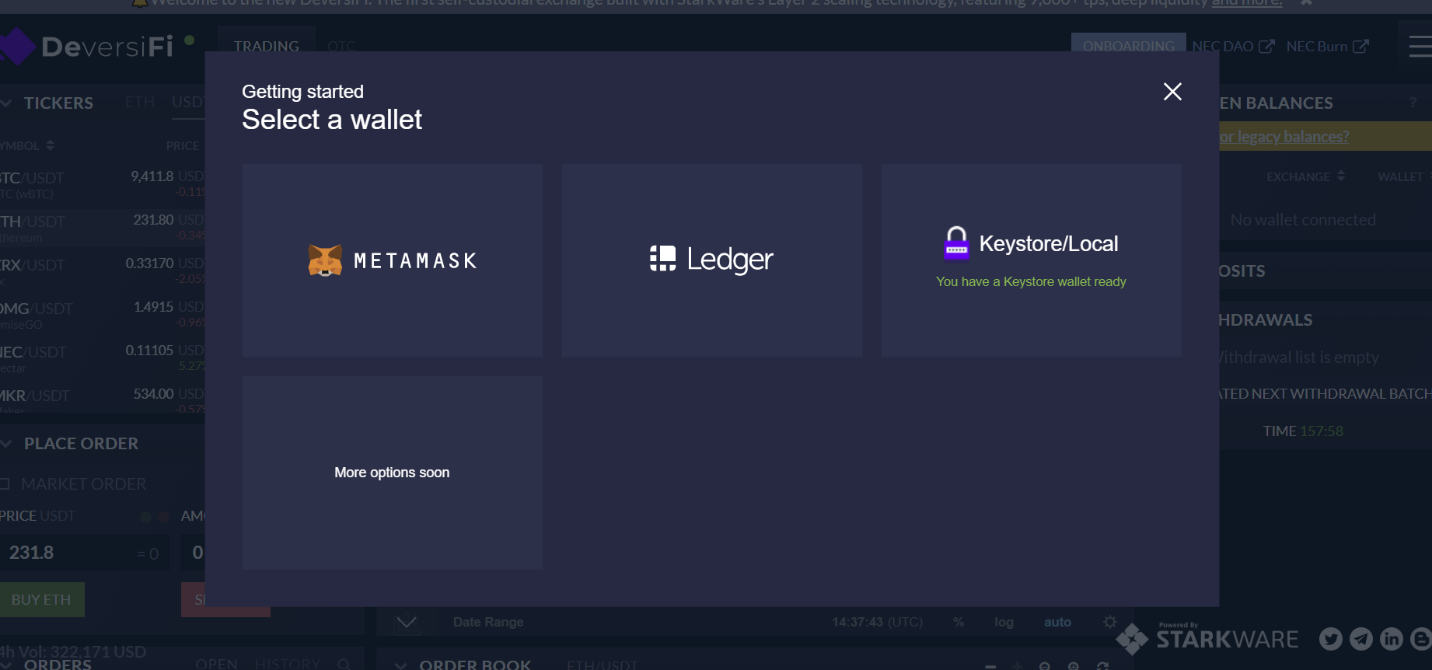Image resolution: width=1432 pixels, height=670 pixels.
Task: Choose the MetaMask wallet option
Action: [392, 260]
